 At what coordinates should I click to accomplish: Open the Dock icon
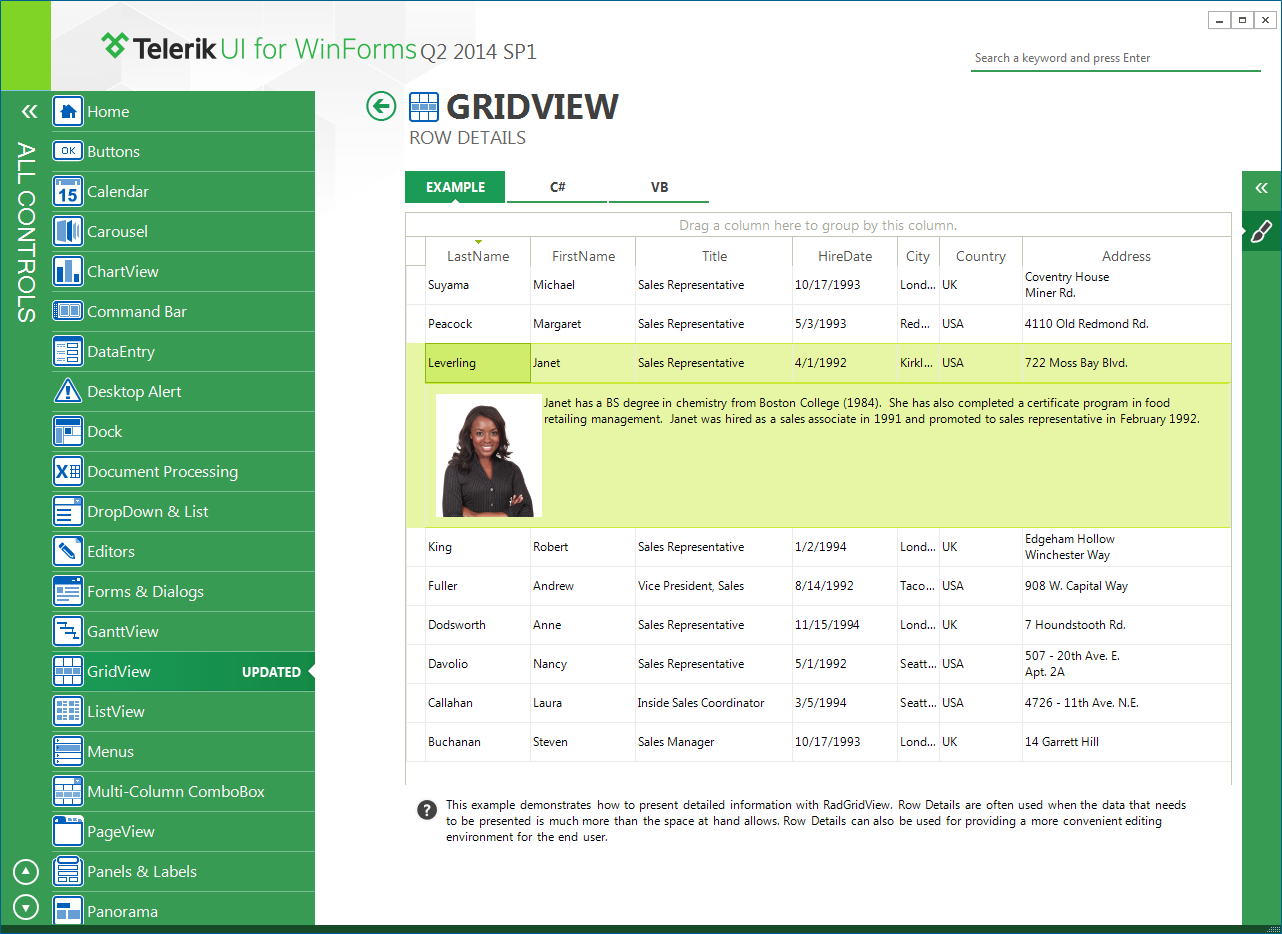pos(68,432)
